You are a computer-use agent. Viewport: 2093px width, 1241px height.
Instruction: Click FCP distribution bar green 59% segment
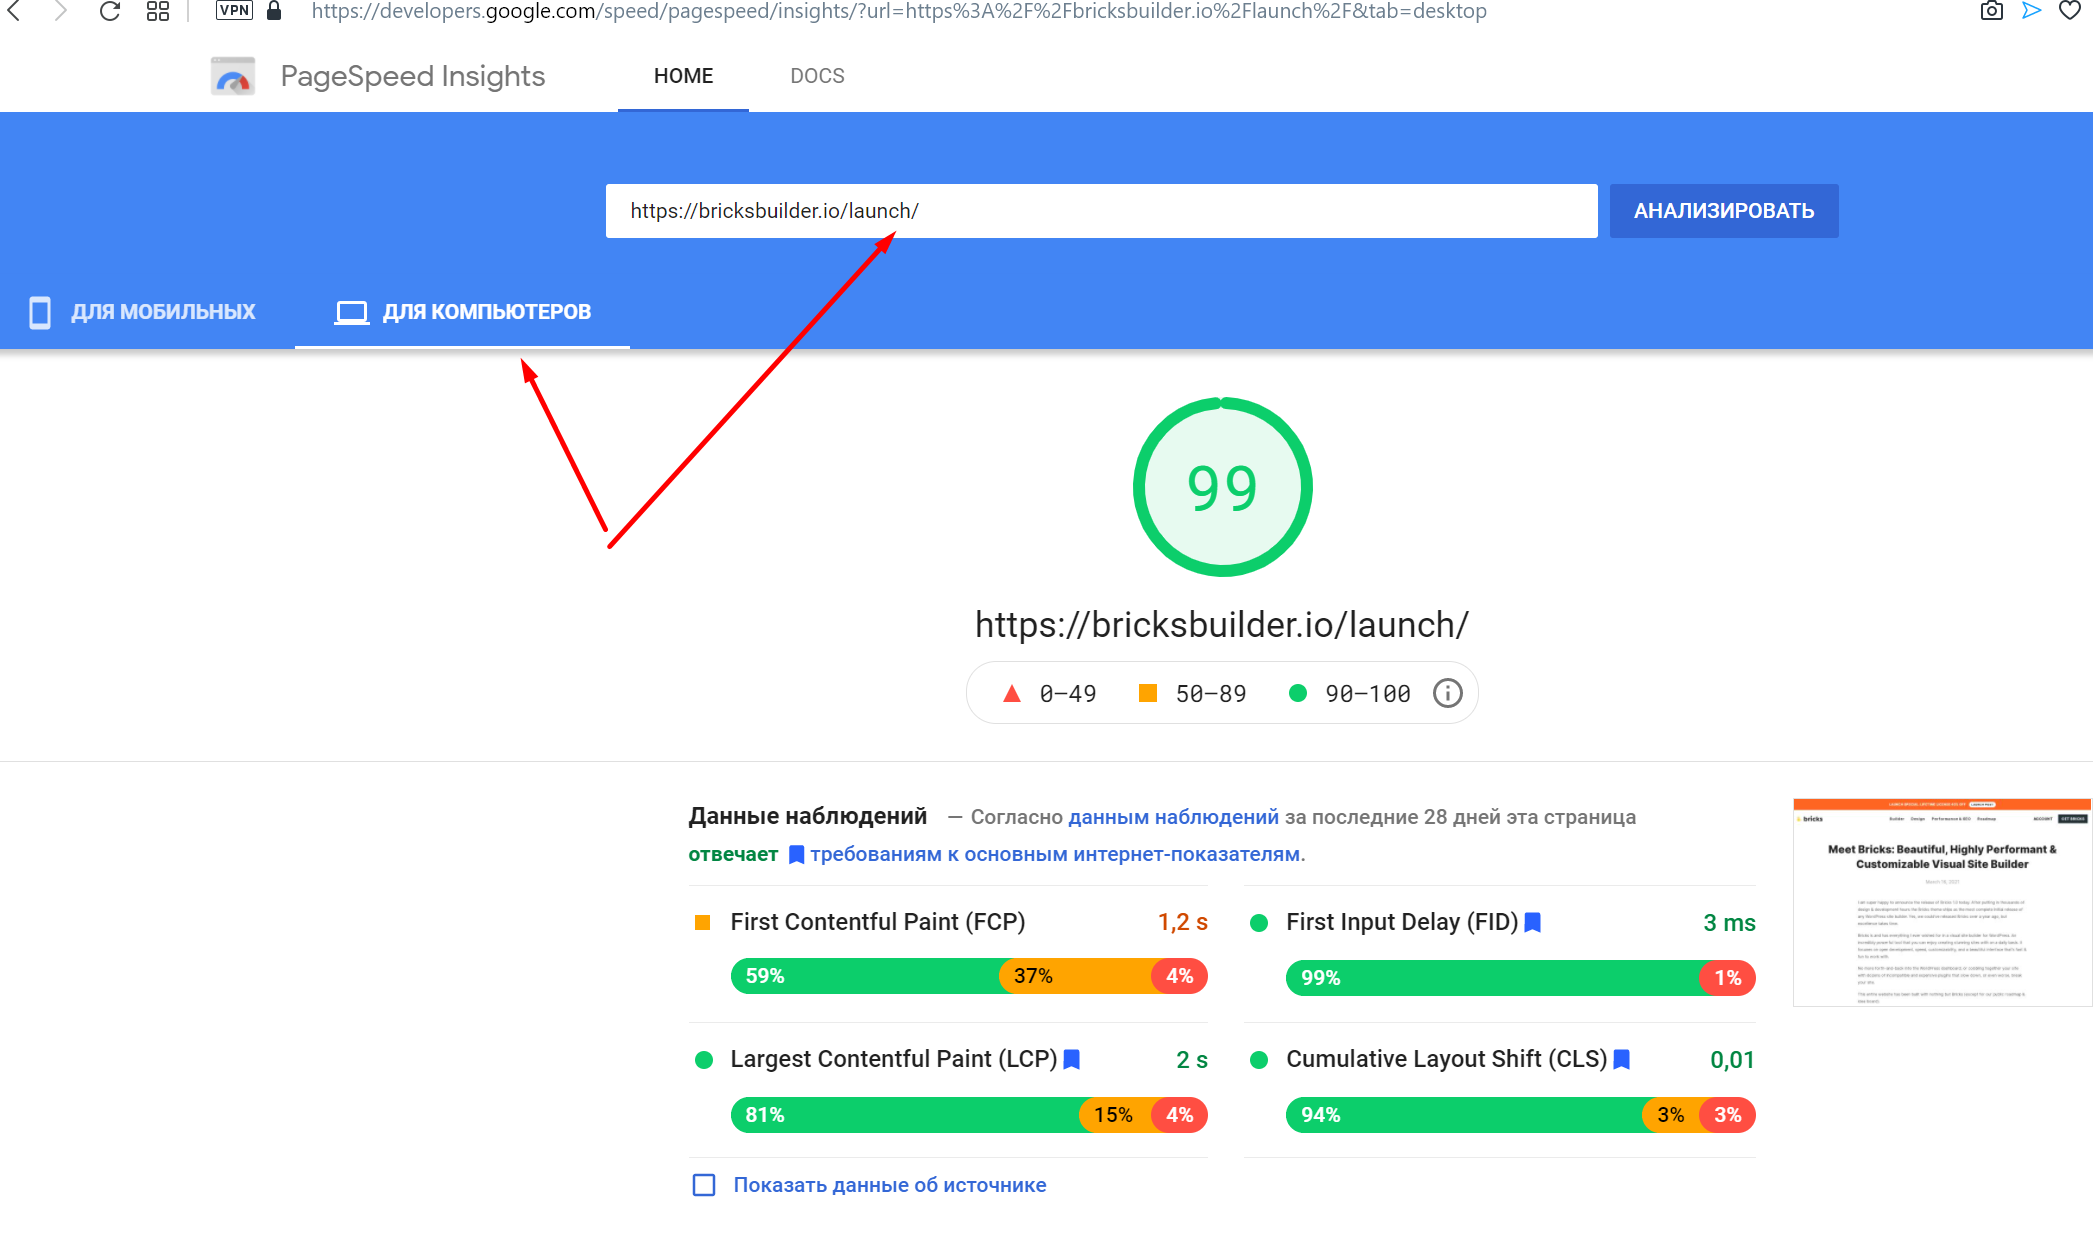865,976
